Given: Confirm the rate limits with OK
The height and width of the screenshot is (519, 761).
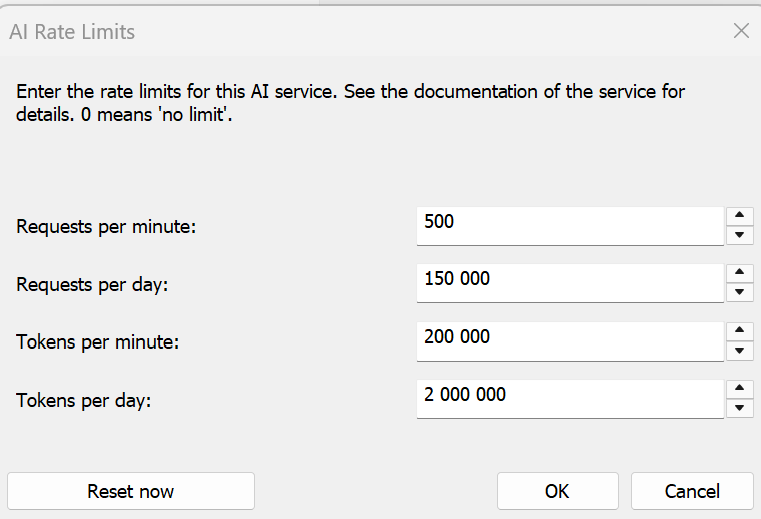Looking at the screenshot, I should 557,491.
